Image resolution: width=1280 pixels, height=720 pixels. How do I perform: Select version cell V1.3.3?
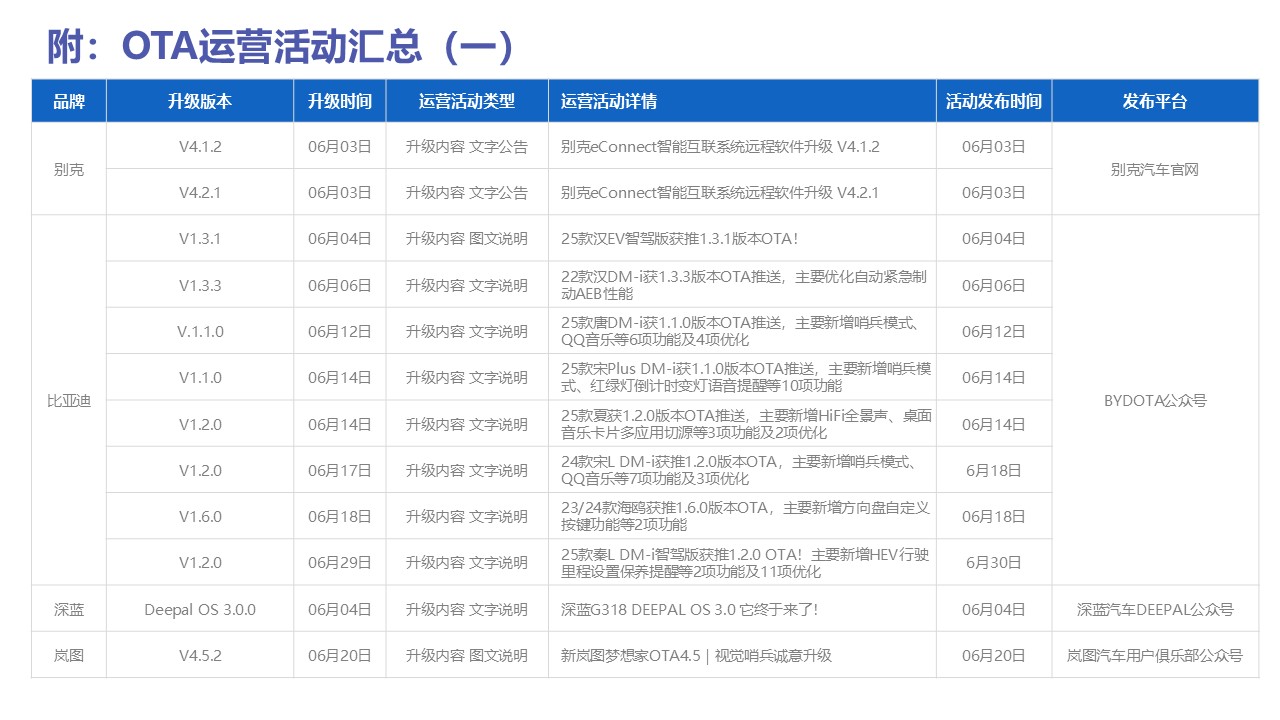[200, 285]
